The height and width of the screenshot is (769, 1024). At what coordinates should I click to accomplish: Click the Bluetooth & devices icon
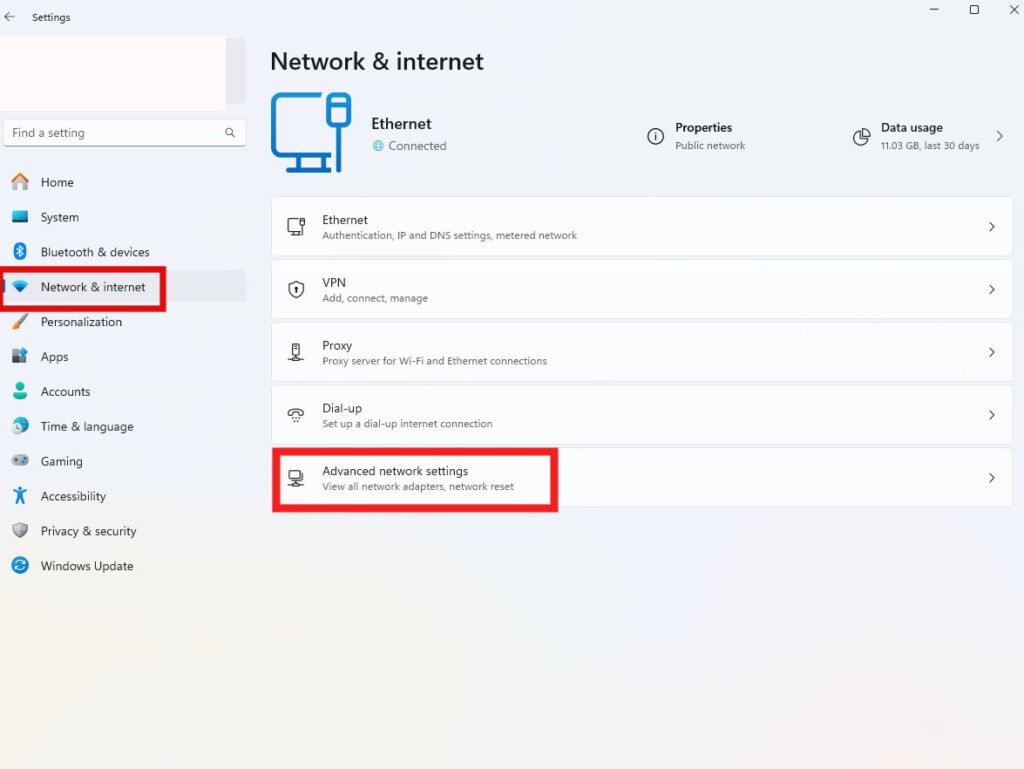click(x=20, y=252)
